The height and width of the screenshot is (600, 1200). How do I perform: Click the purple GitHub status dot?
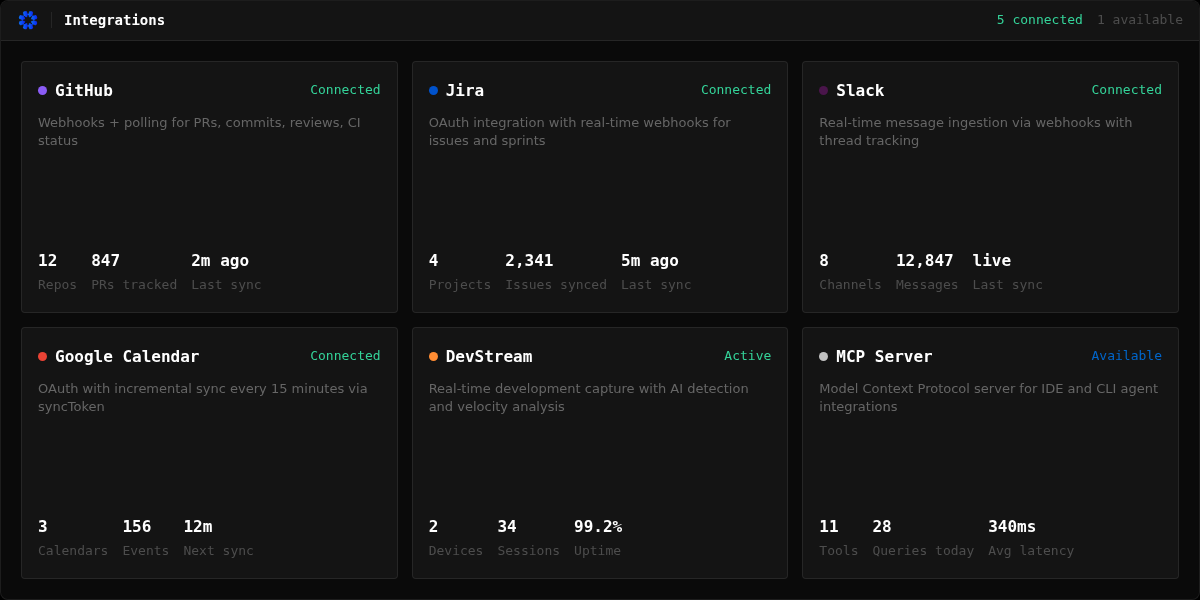[42, 90]
